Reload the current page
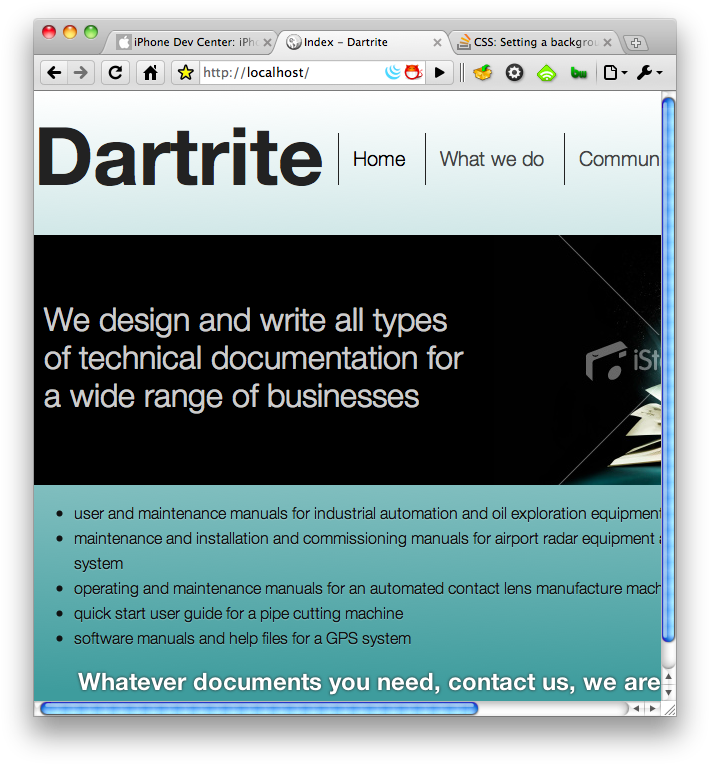 coord(115,72)
